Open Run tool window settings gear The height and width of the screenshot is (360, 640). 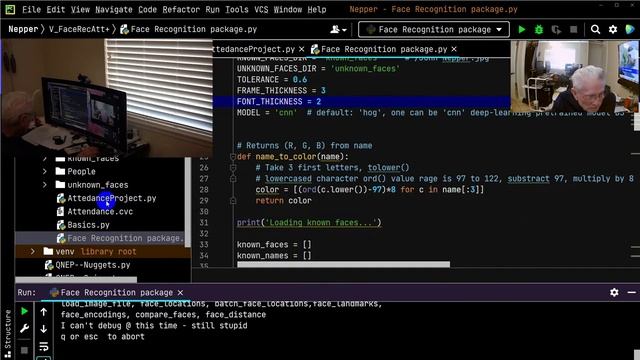coord(614,292)
